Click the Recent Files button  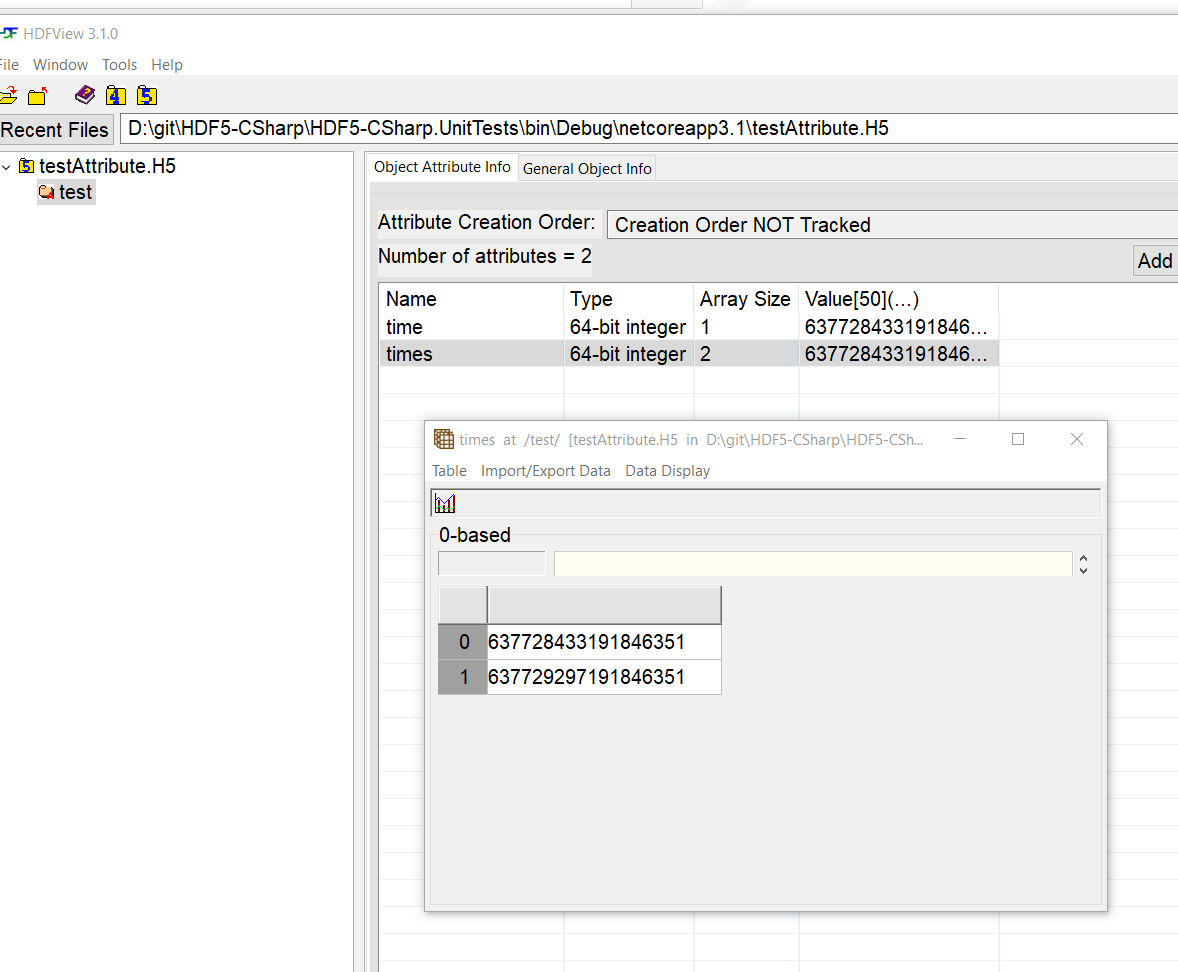(x=55, y=129)
